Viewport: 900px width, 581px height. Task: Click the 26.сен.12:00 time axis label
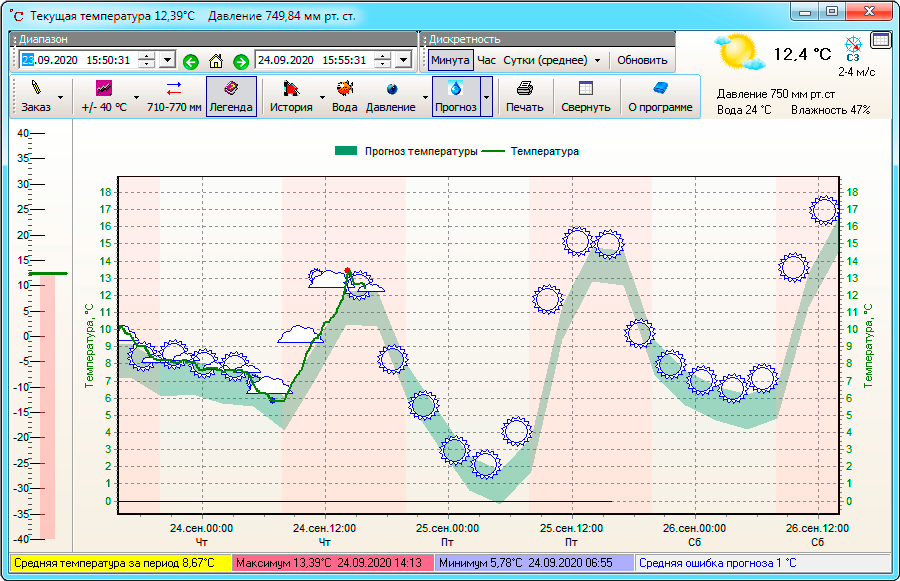point(817,528)
